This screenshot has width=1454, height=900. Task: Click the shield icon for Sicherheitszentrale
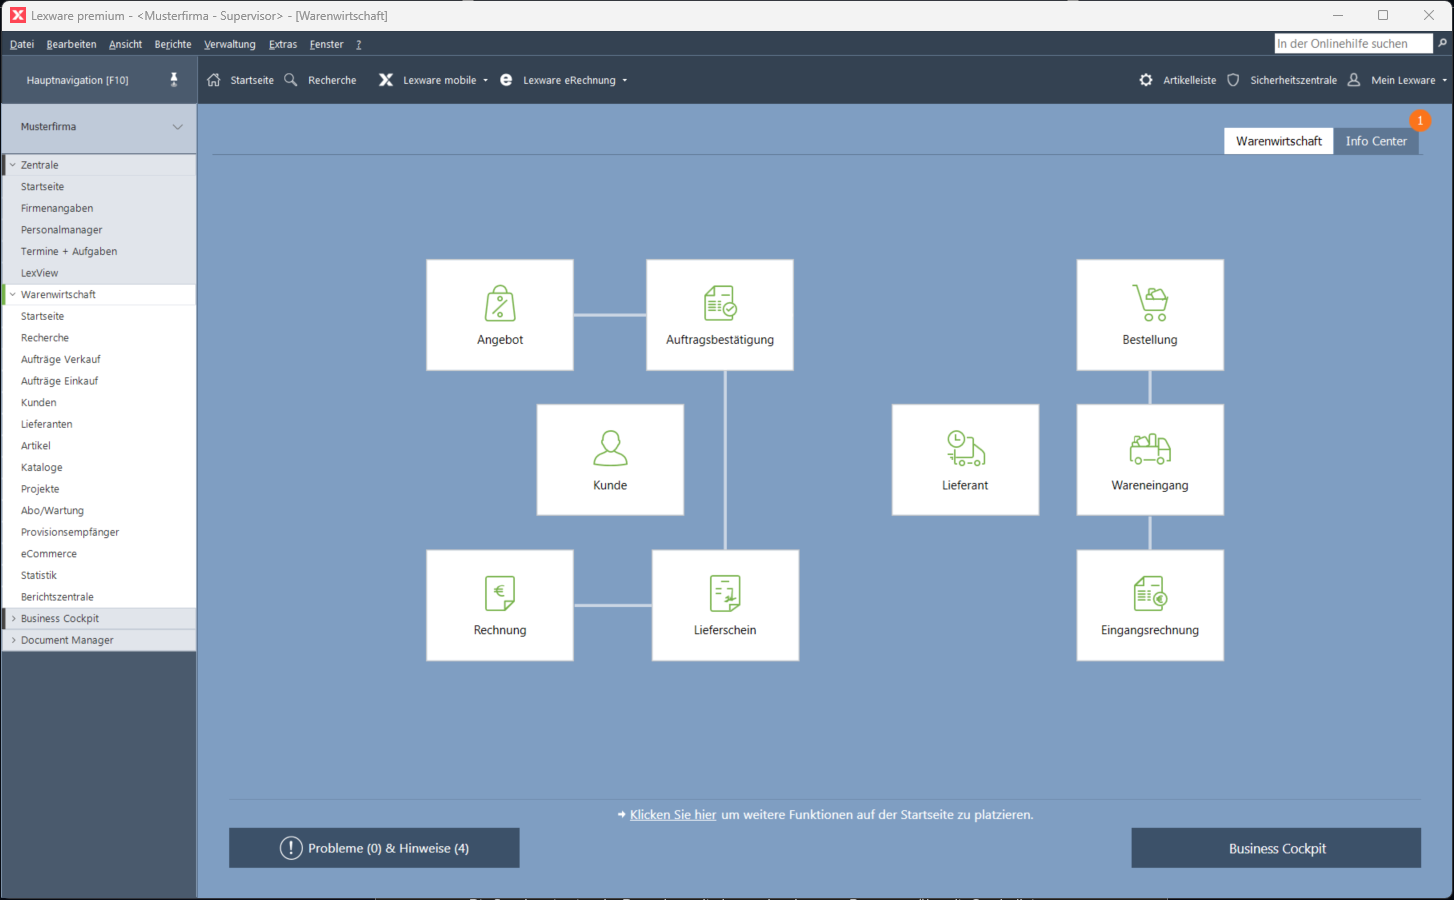tap(1233, 80)
